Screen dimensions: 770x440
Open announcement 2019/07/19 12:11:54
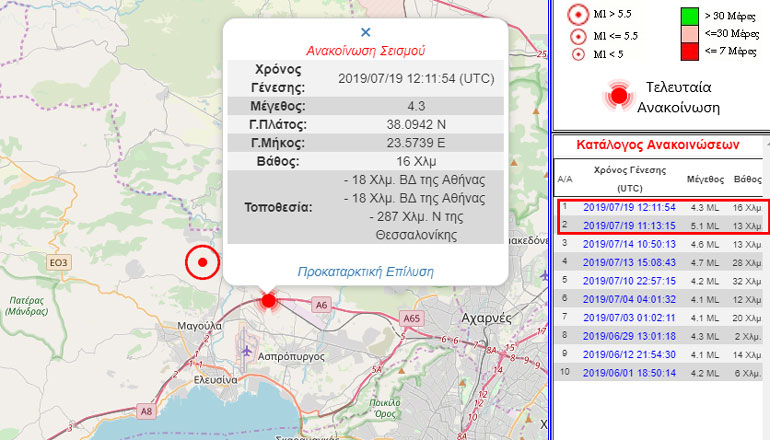point(629,208)
